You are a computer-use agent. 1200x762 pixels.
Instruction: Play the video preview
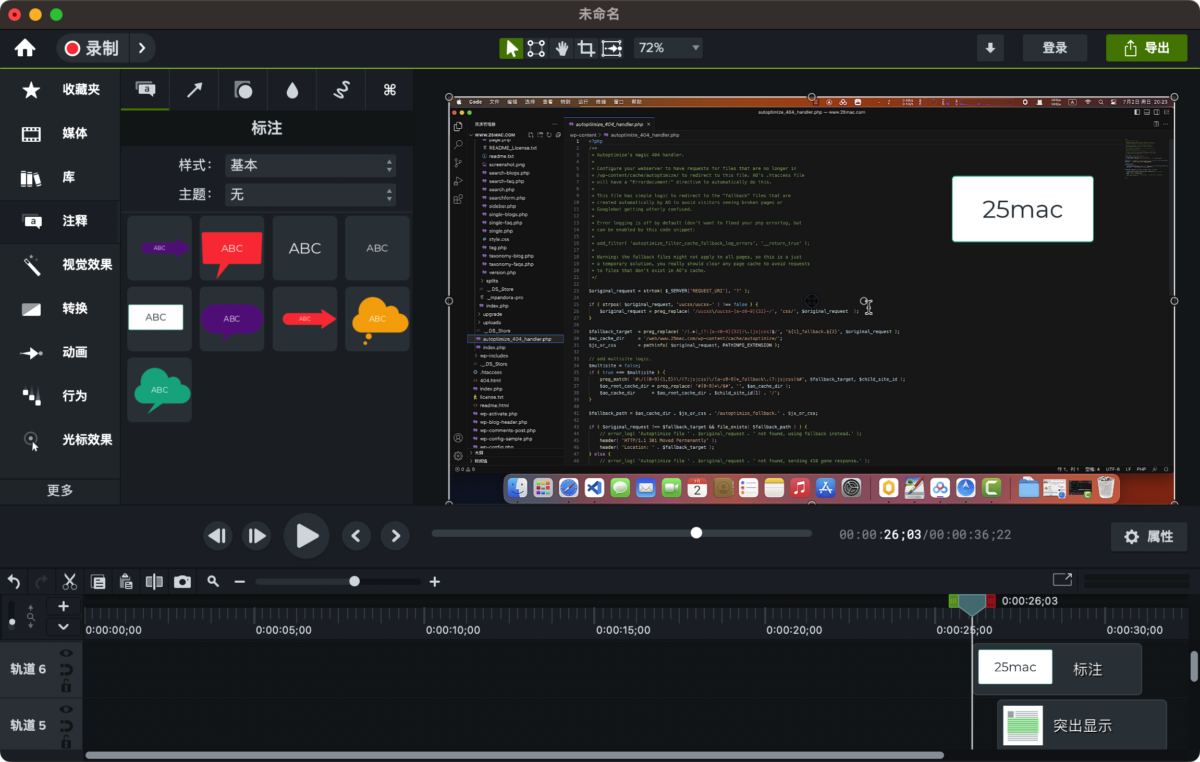pyautogui.click(x=306, y=536)
